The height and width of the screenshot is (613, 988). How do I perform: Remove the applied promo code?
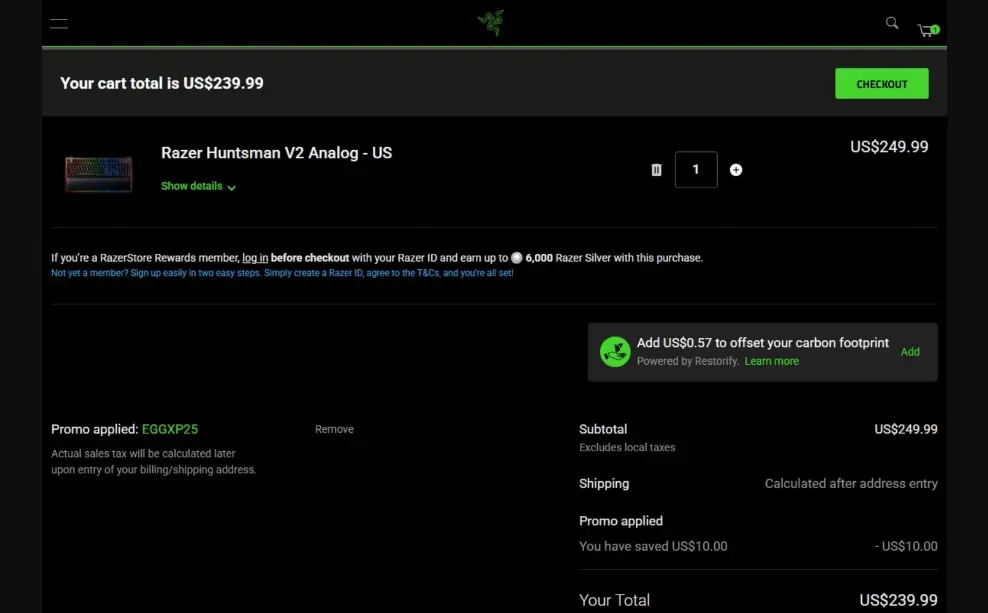pos(334,429)
